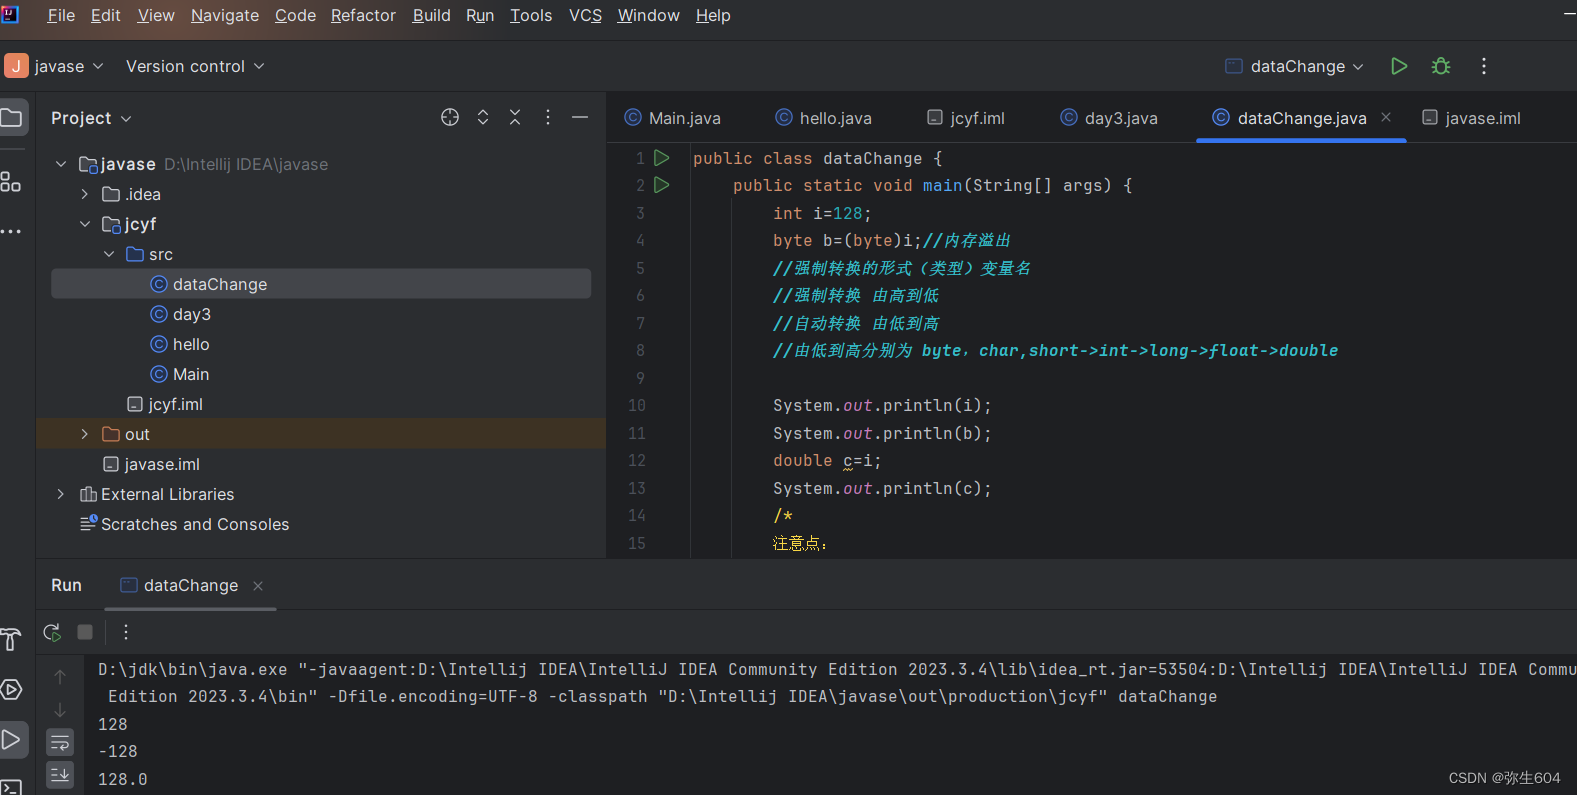Viewport: 1577px width, 795px height.
Task: Open the Terminal tool window
Action: point(11,787)
